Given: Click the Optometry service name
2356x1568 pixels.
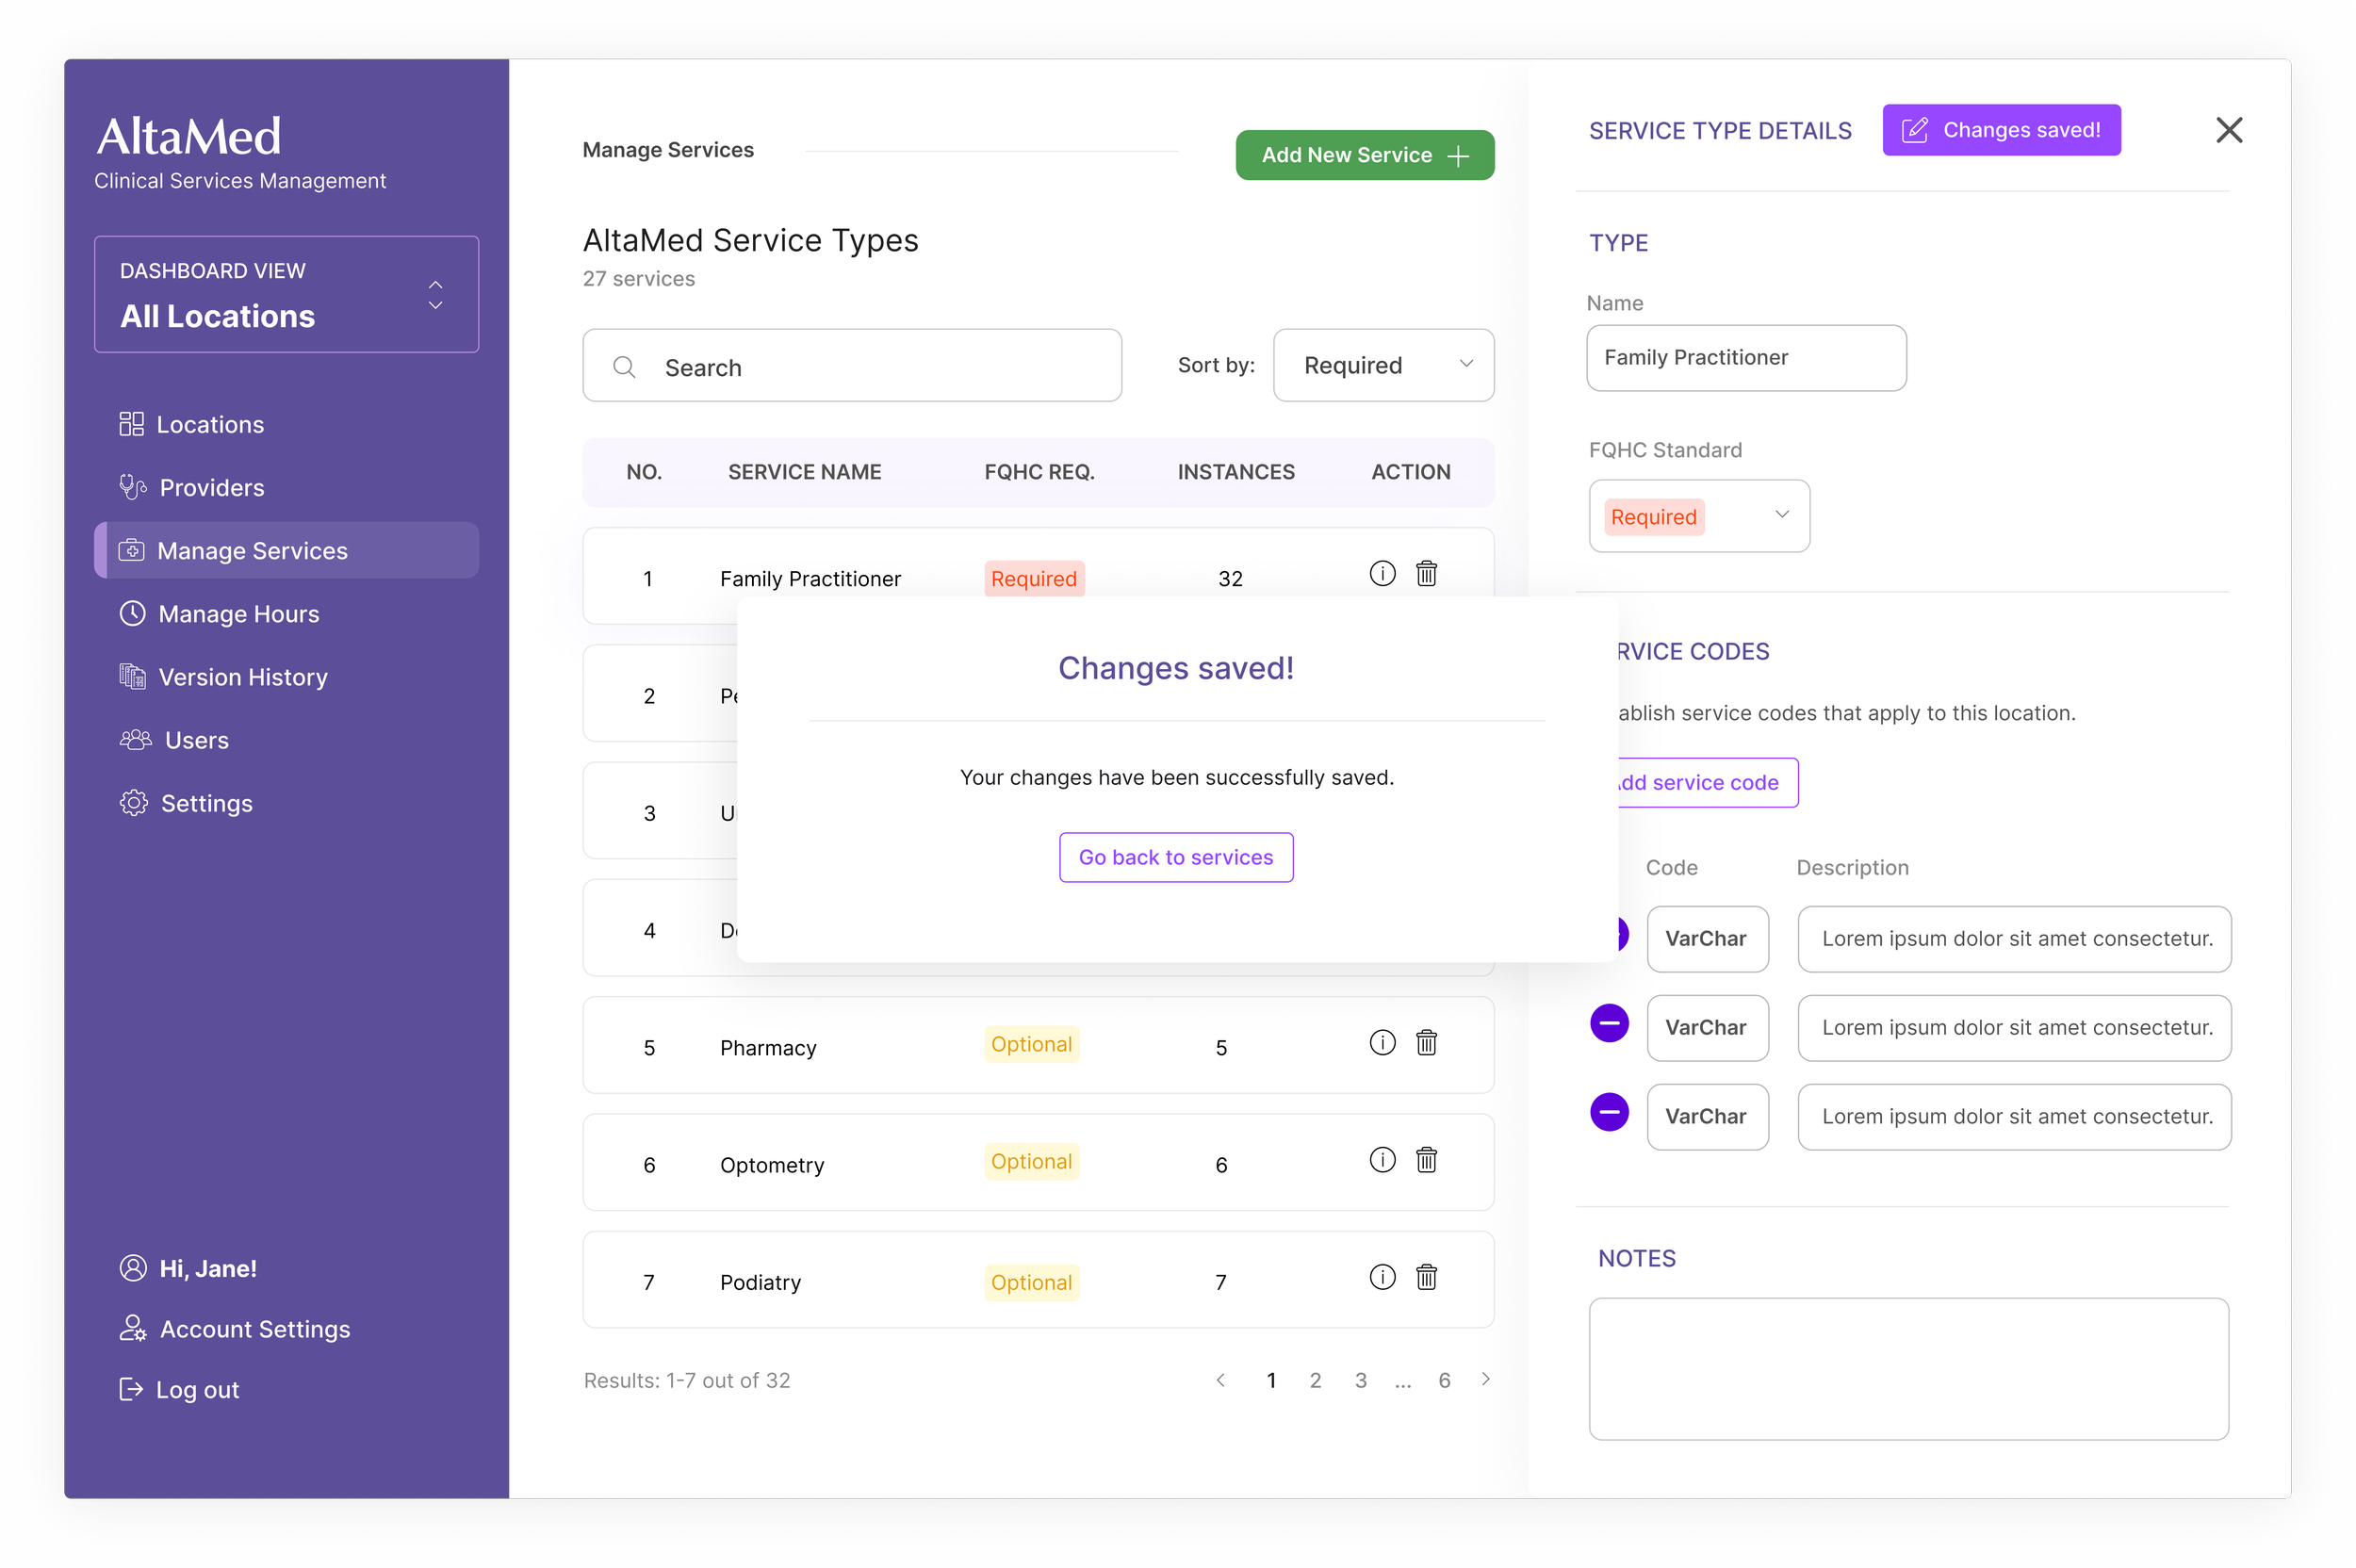Looking at the screenshot, I should [x=772, y=1165].
